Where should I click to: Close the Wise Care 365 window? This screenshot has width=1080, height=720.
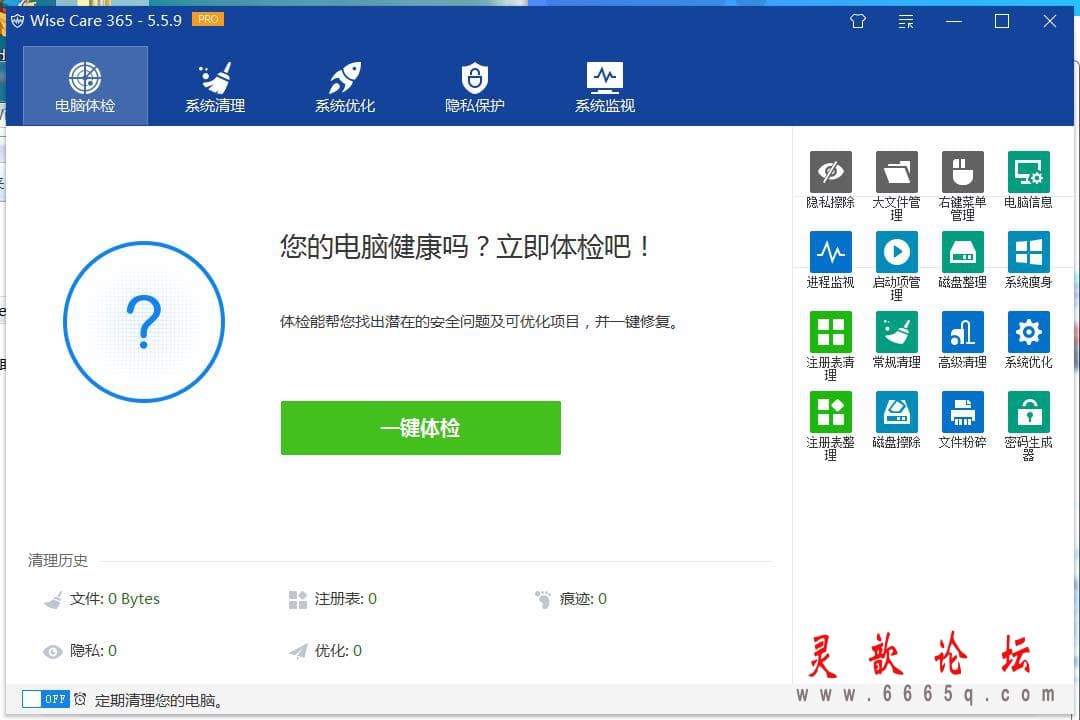coord(1050,21)
